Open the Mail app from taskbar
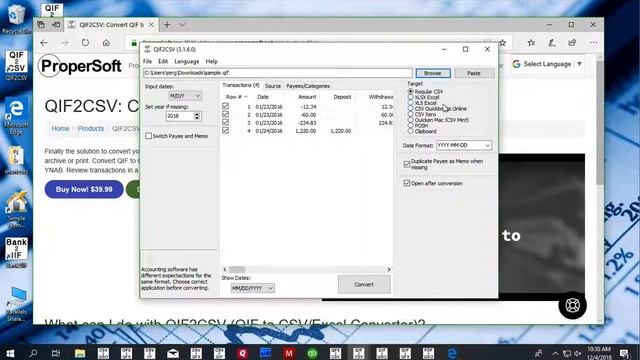The width and height of the screenshot is (640, 360). (173, 353)
